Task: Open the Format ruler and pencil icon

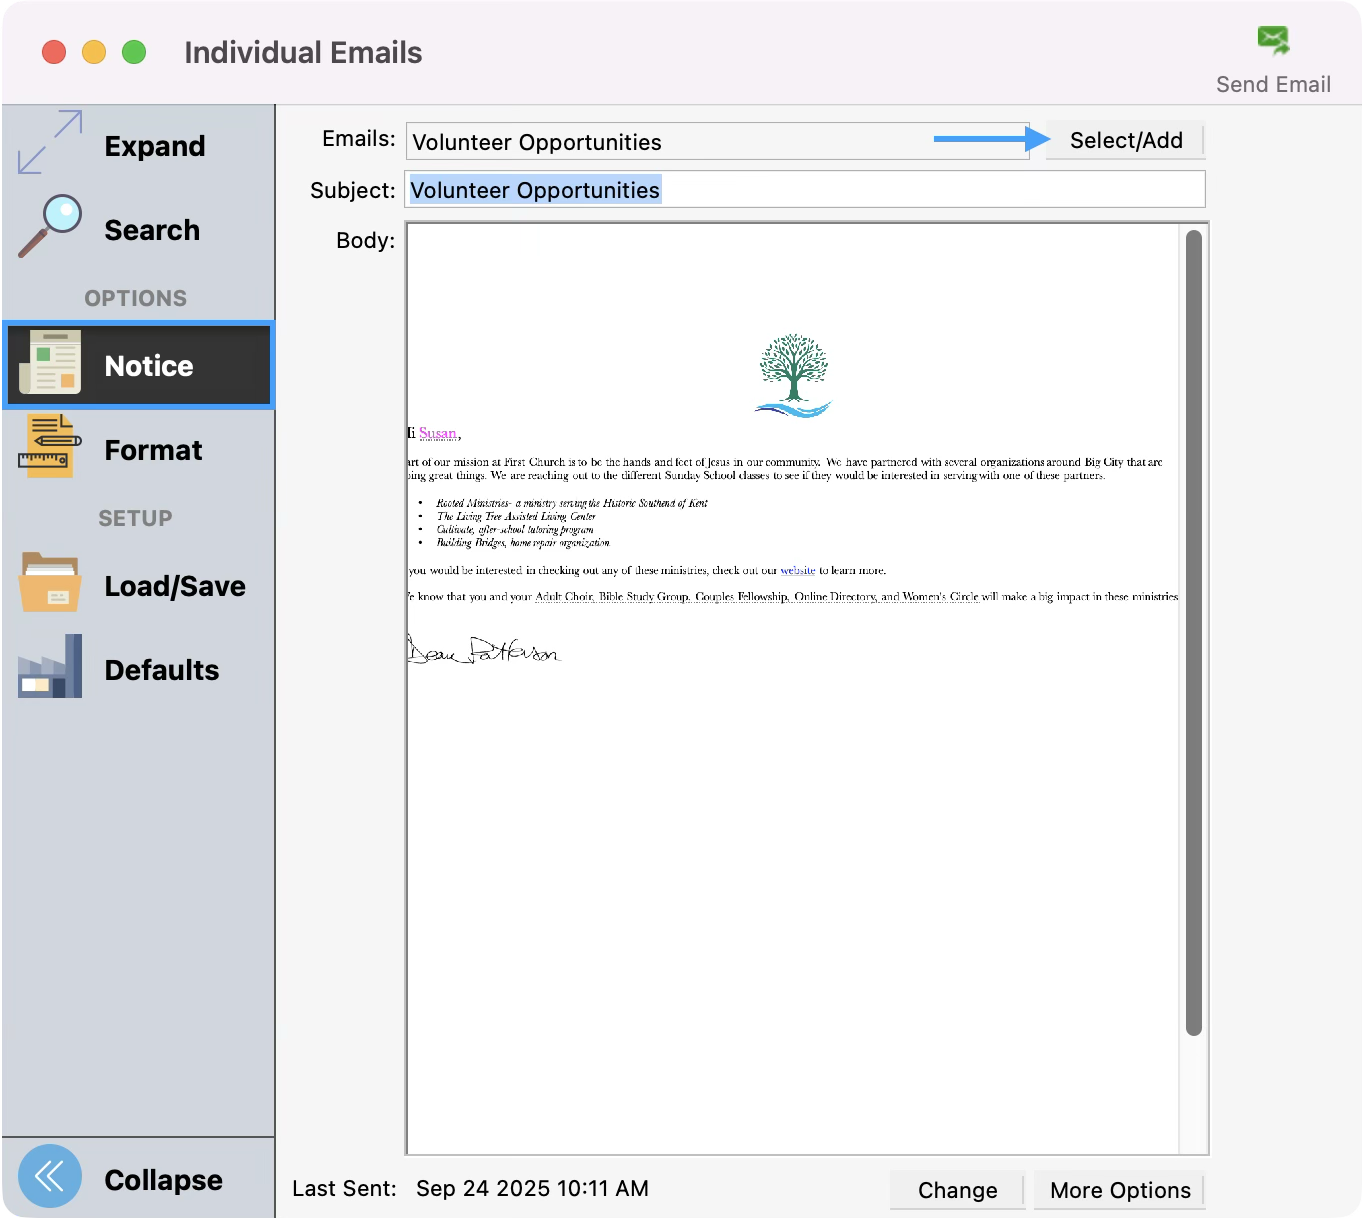Action: pyautogui.click(x=50, y=446)
